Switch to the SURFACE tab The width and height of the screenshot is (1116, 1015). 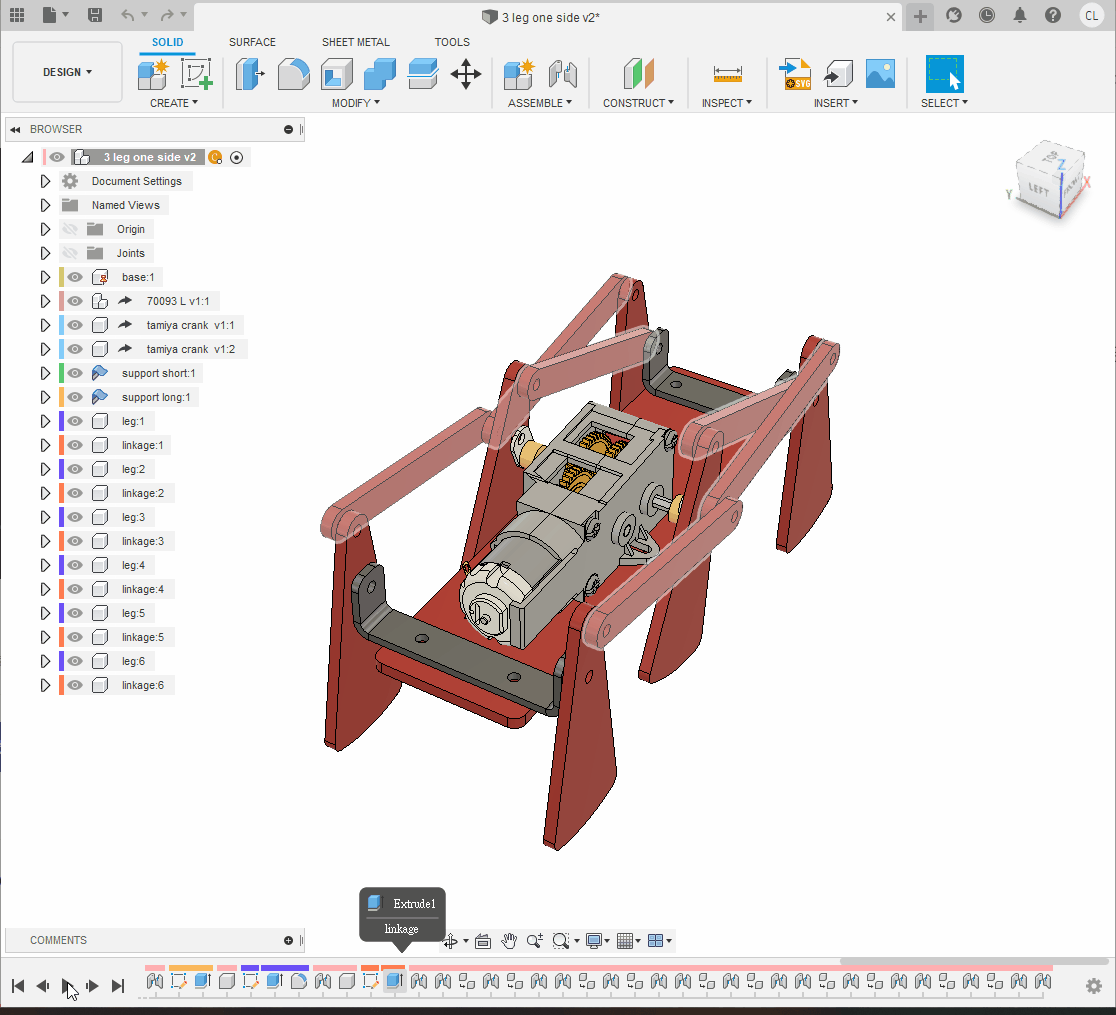coord(252,42)
